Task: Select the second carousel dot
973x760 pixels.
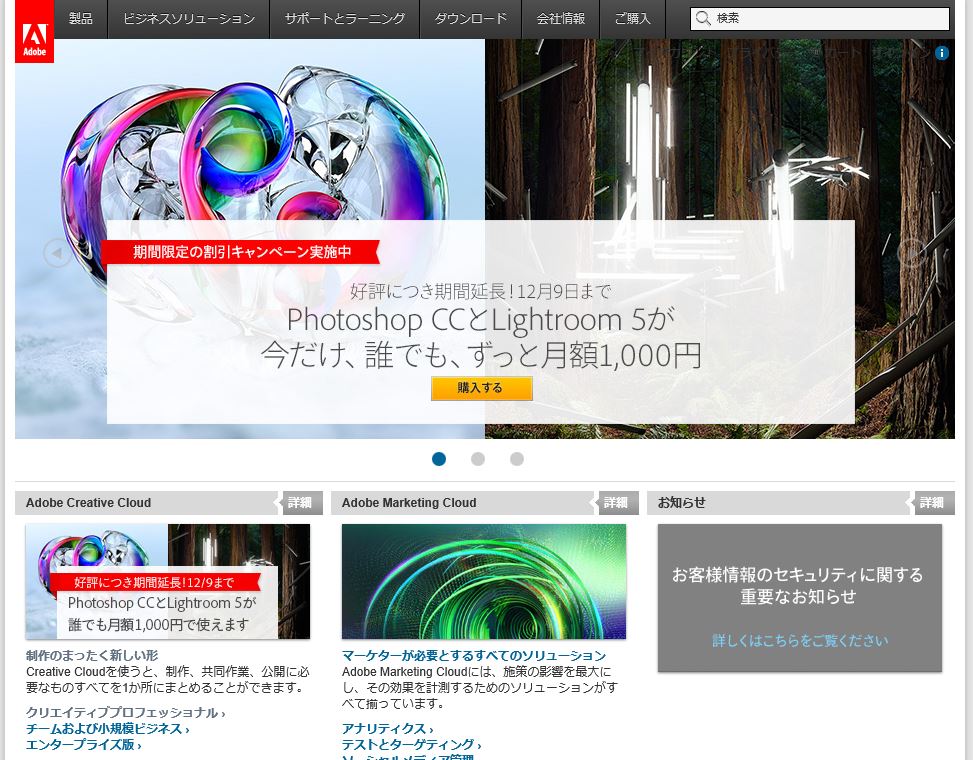Action: click(x=478, y=458)
